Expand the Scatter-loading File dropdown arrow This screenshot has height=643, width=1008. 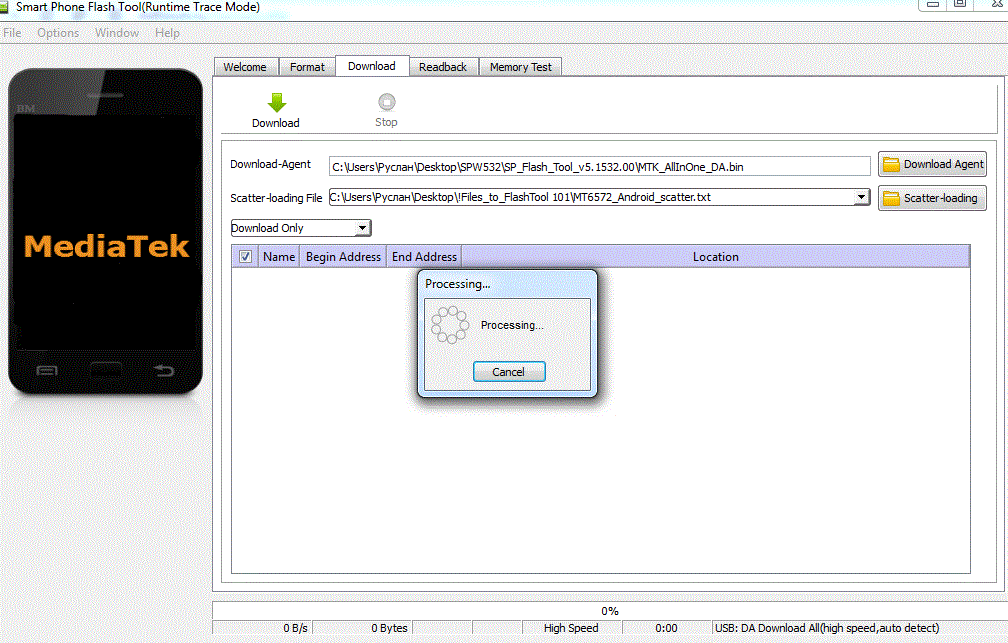862,198
